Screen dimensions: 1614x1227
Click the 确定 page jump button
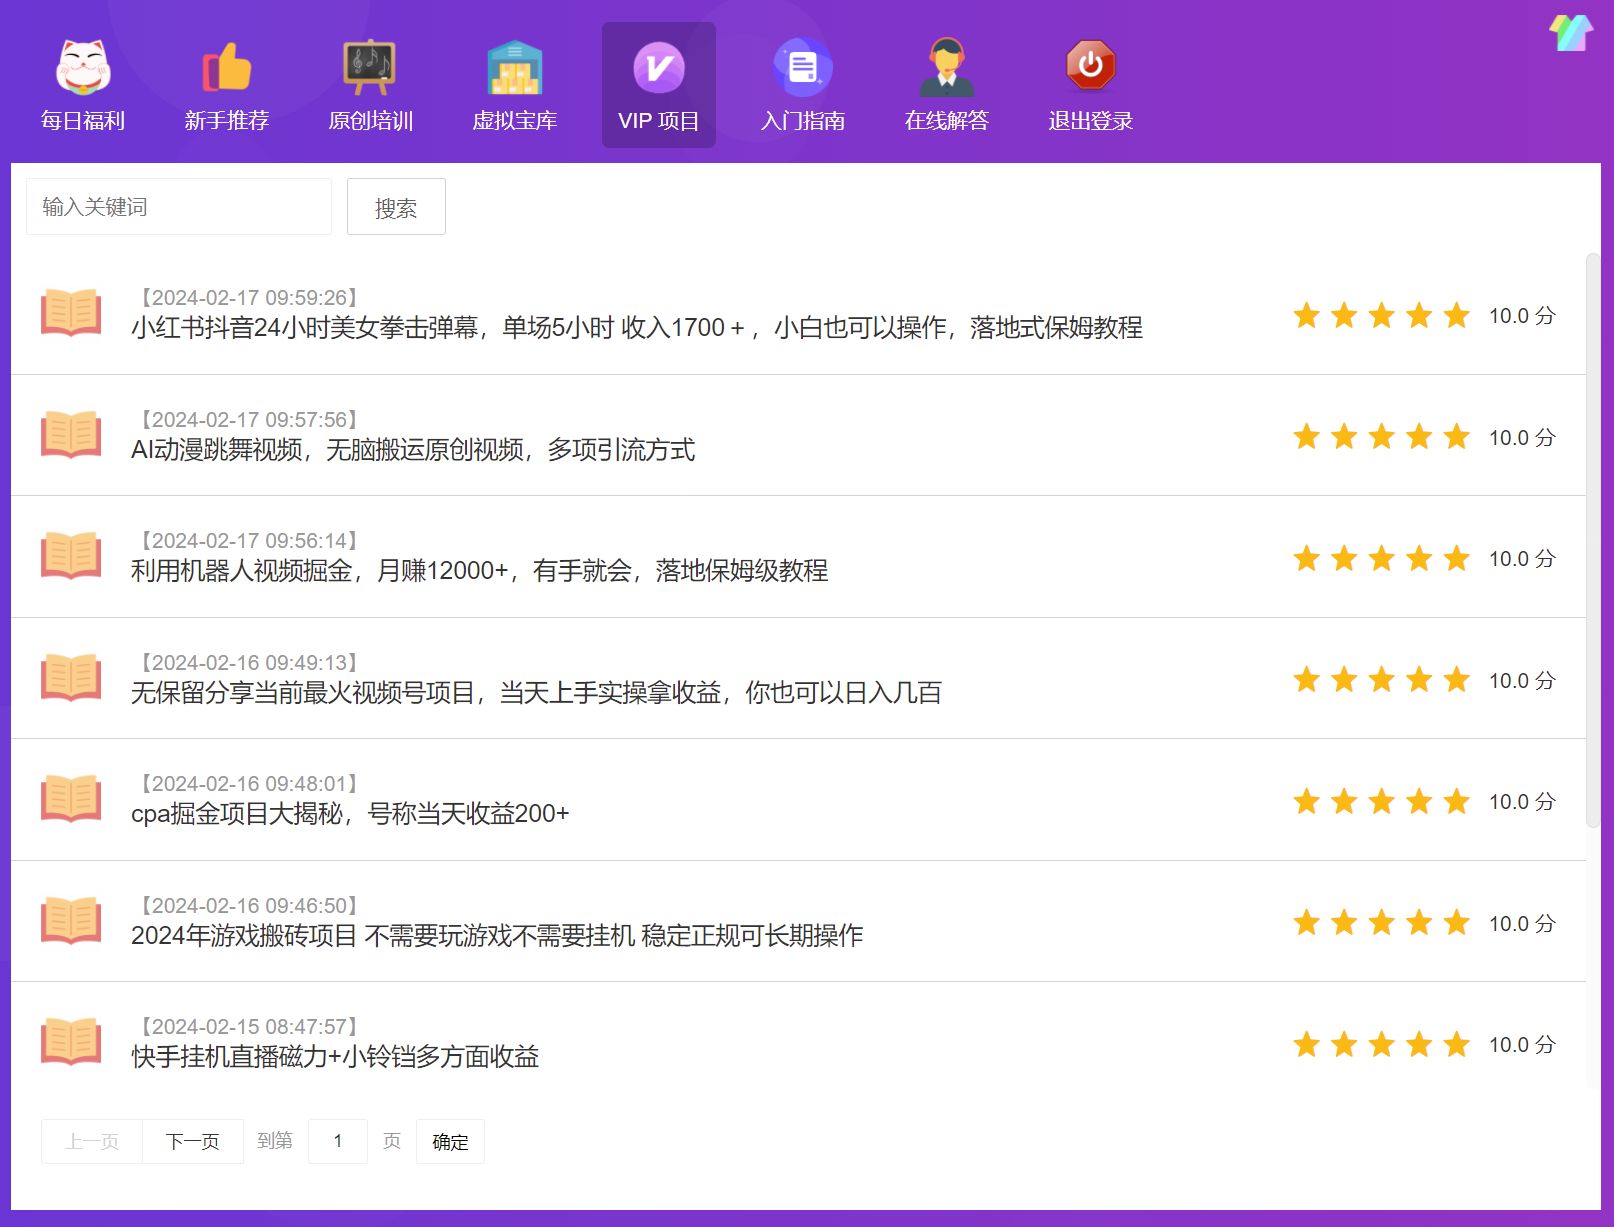tap(450, 1141)
